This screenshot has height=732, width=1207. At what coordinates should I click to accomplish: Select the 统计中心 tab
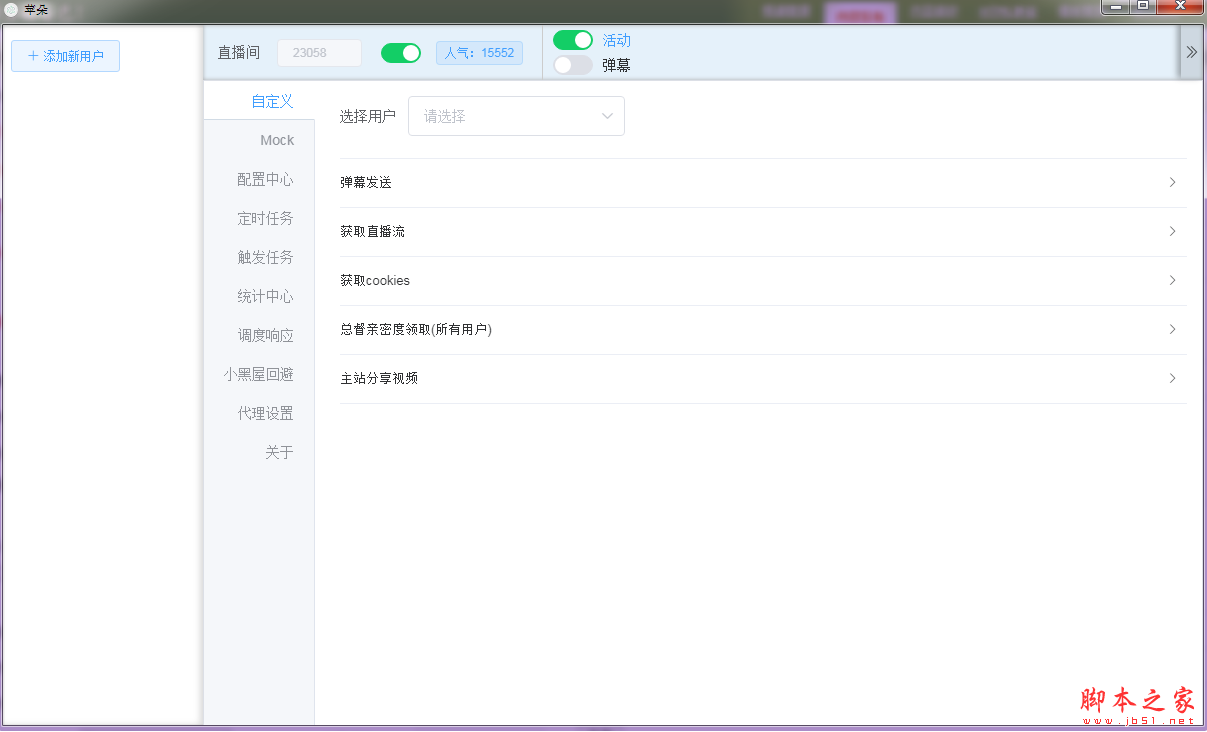pos(265,297)
